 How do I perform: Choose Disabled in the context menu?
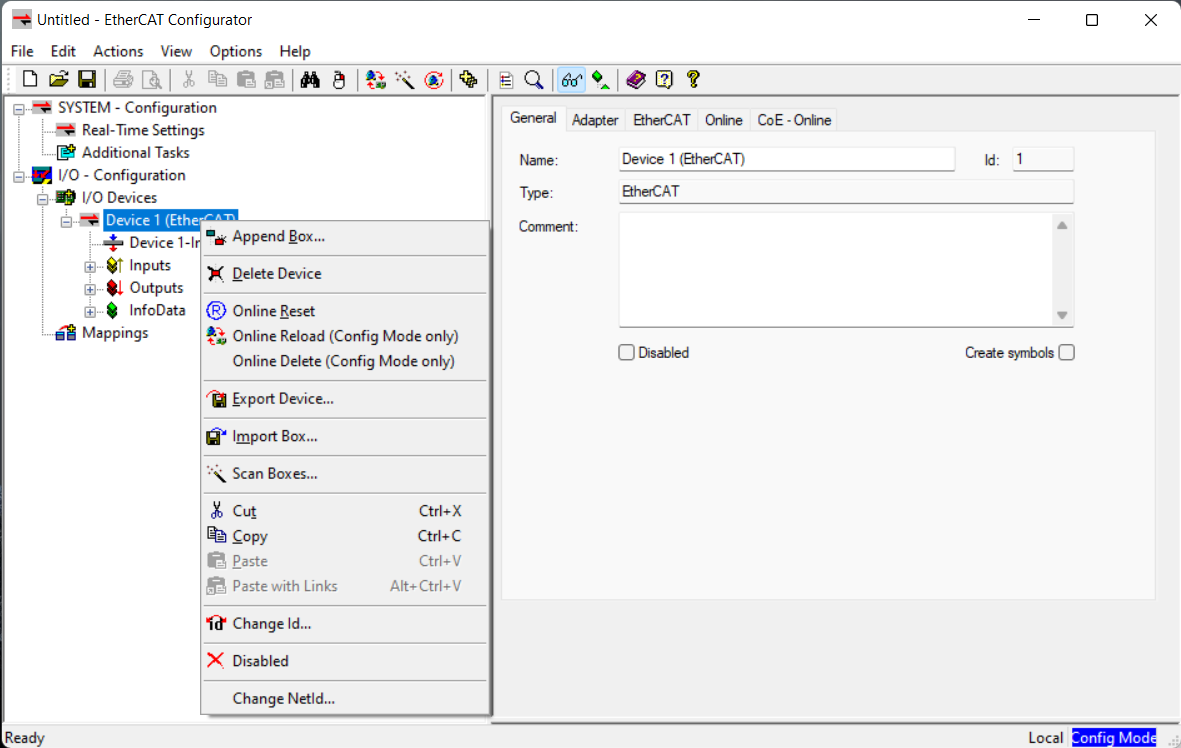point(345,661)
